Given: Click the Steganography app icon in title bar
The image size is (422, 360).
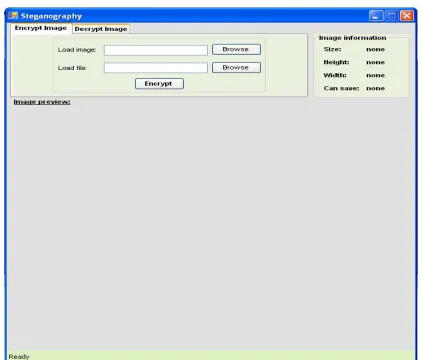Looking at the screenshot, I should pos(13,15).
